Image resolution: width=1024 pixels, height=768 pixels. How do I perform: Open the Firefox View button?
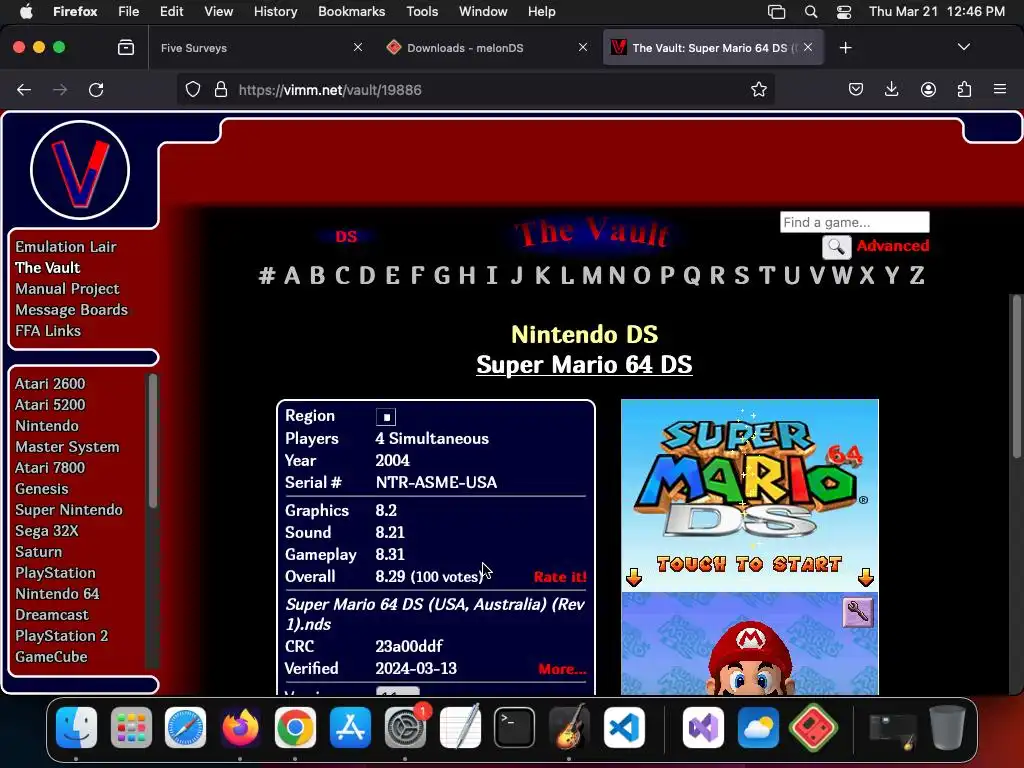click(x=125, y=48)
